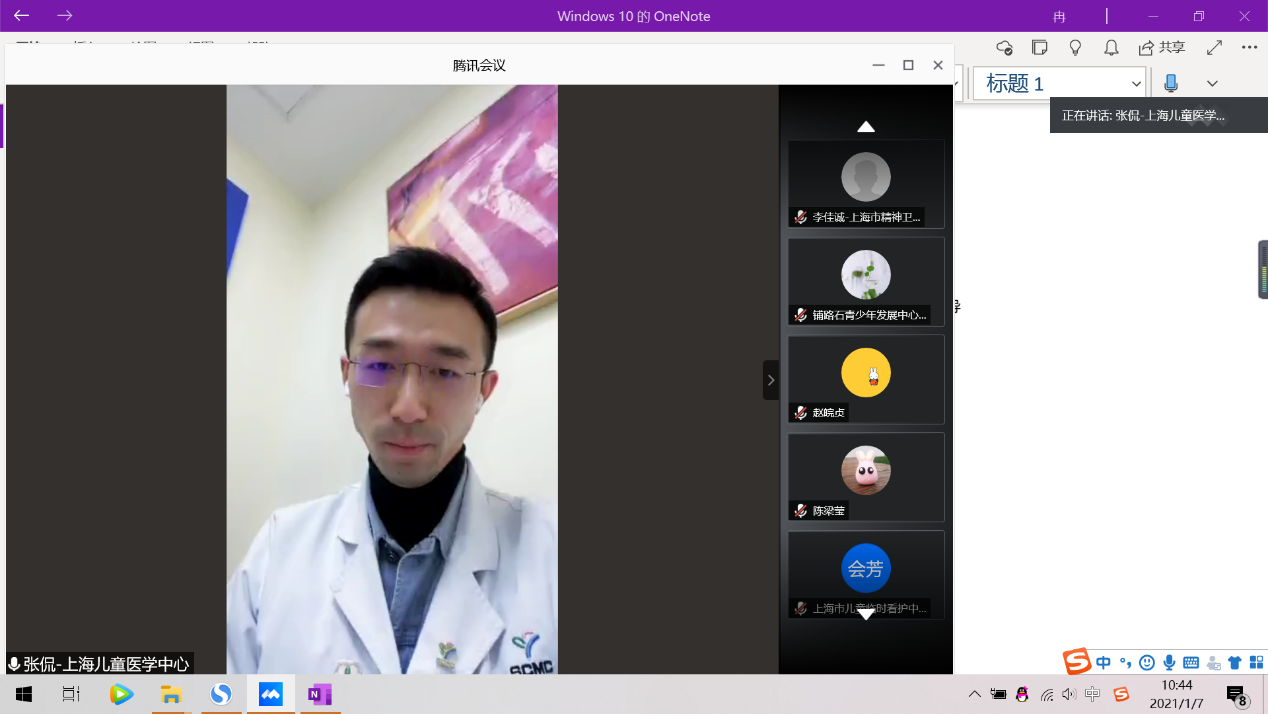Navigate back with the OneNote back arrow

pos(21,16)
